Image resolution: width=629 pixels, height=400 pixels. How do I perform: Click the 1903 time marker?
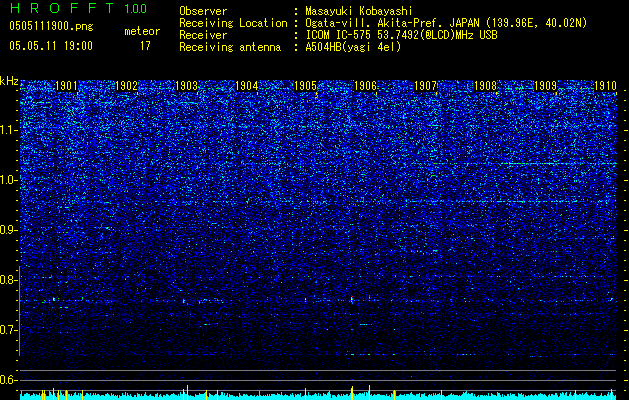pos(187,86)
